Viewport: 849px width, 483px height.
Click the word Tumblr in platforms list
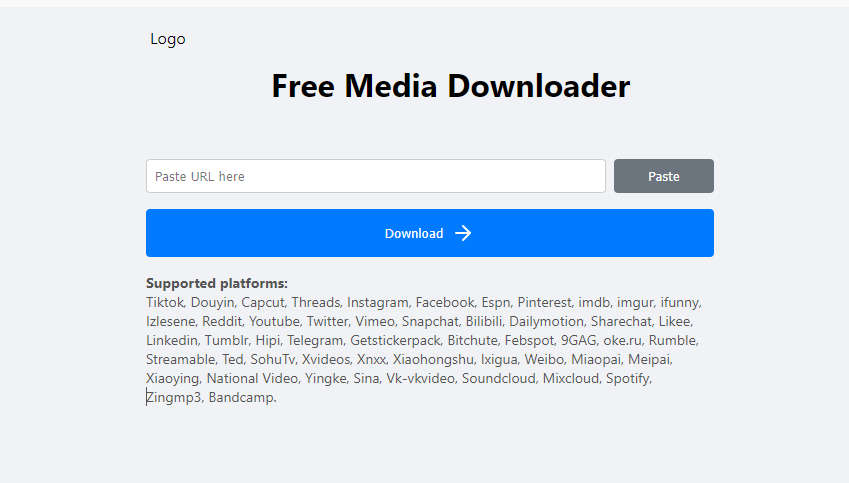(226, 340)
